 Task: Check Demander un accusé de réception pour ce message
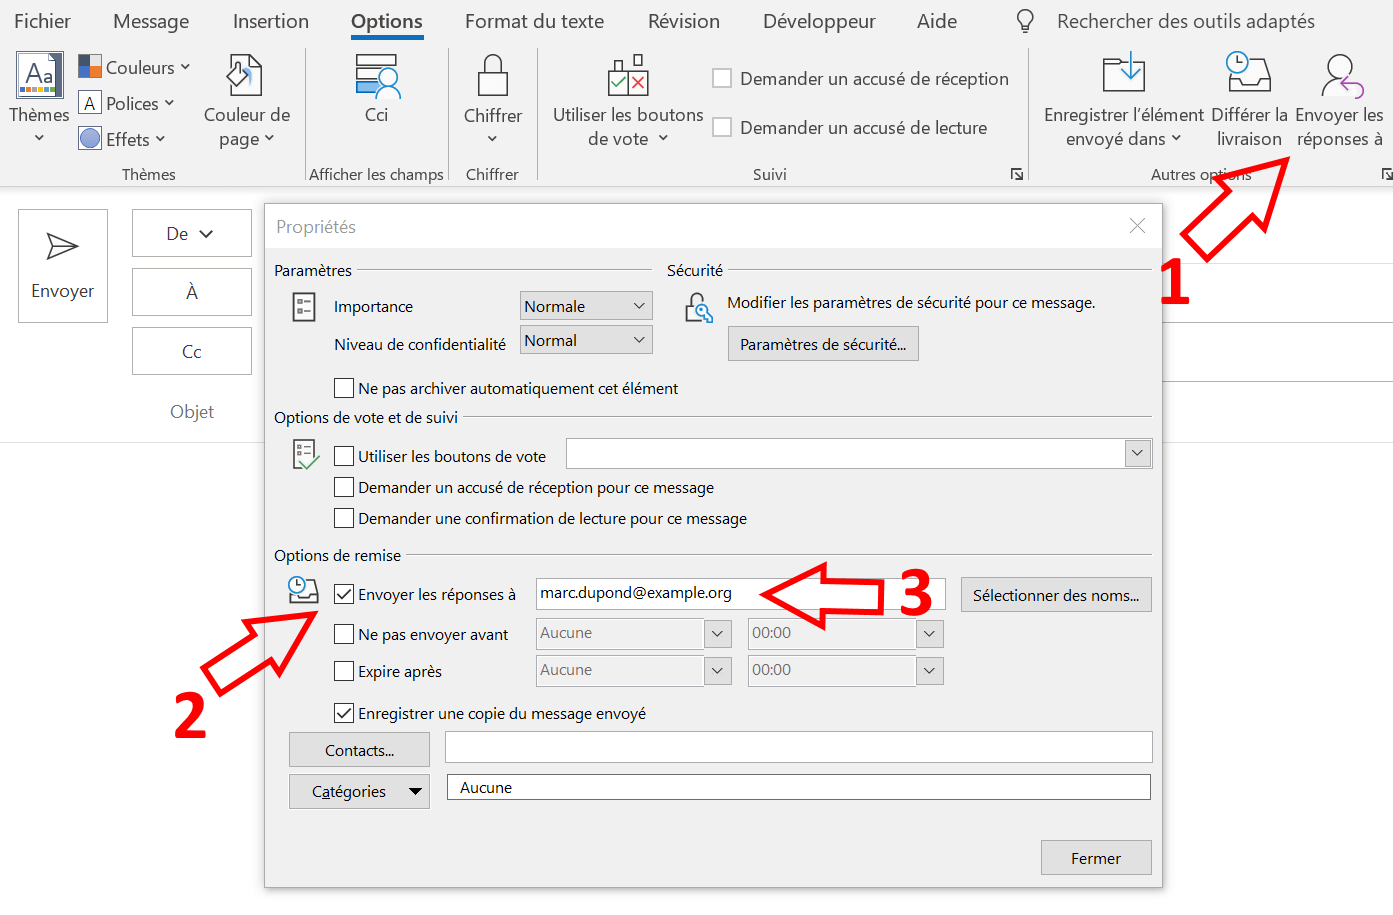(344, 487)
